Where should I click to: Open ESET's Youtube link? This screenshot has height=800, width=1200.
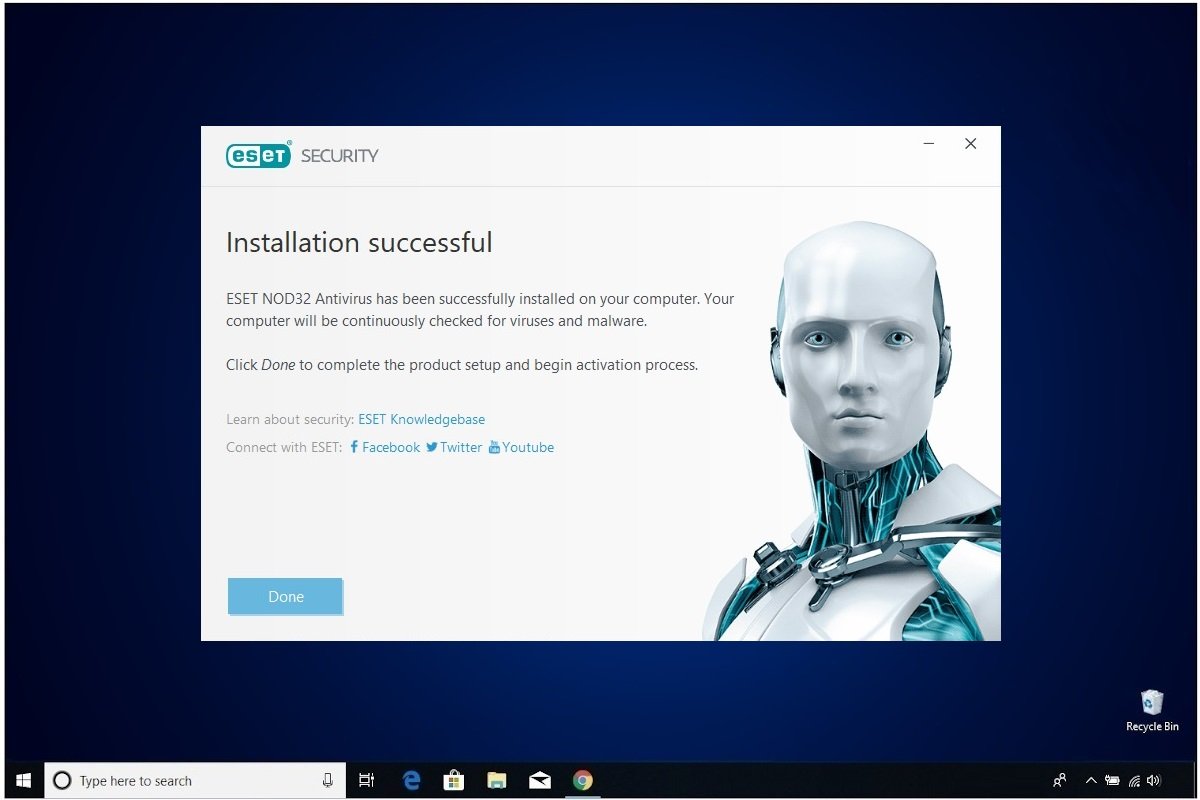coord(521,448)
